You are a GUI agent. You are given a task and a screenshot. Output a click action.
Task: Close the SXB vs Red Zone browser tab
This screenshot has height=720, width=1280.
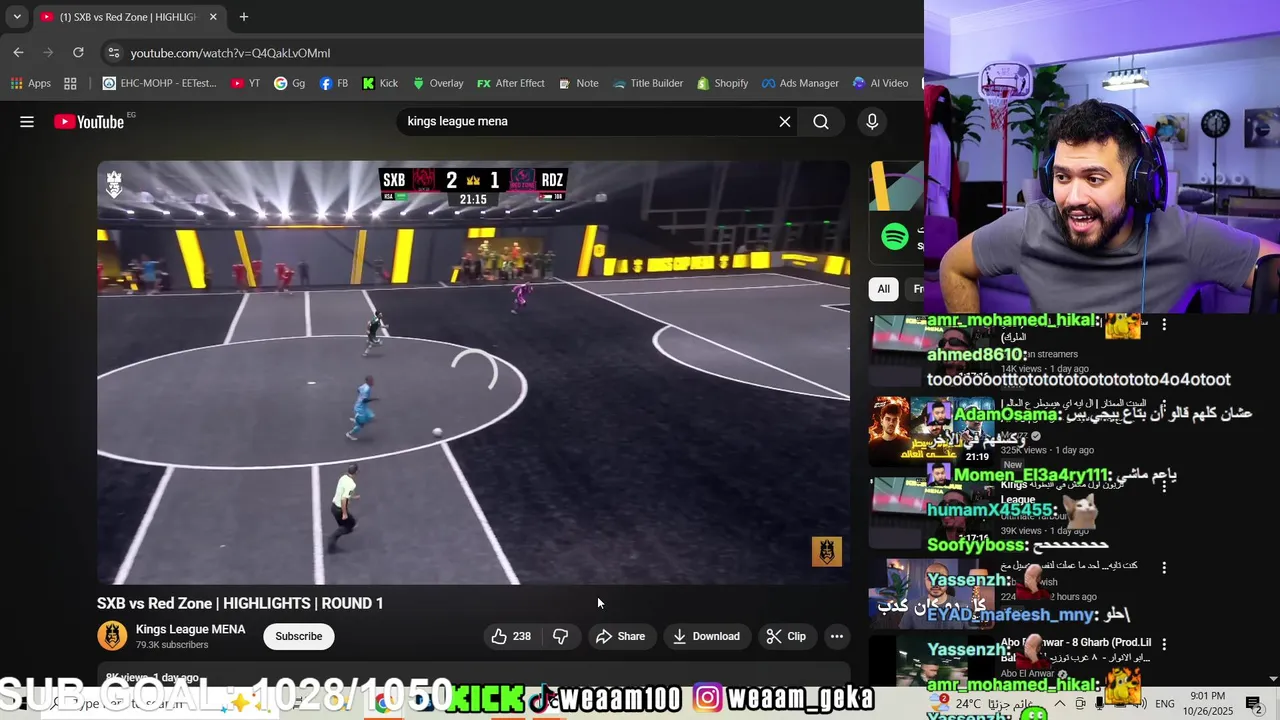click(213, 17)
